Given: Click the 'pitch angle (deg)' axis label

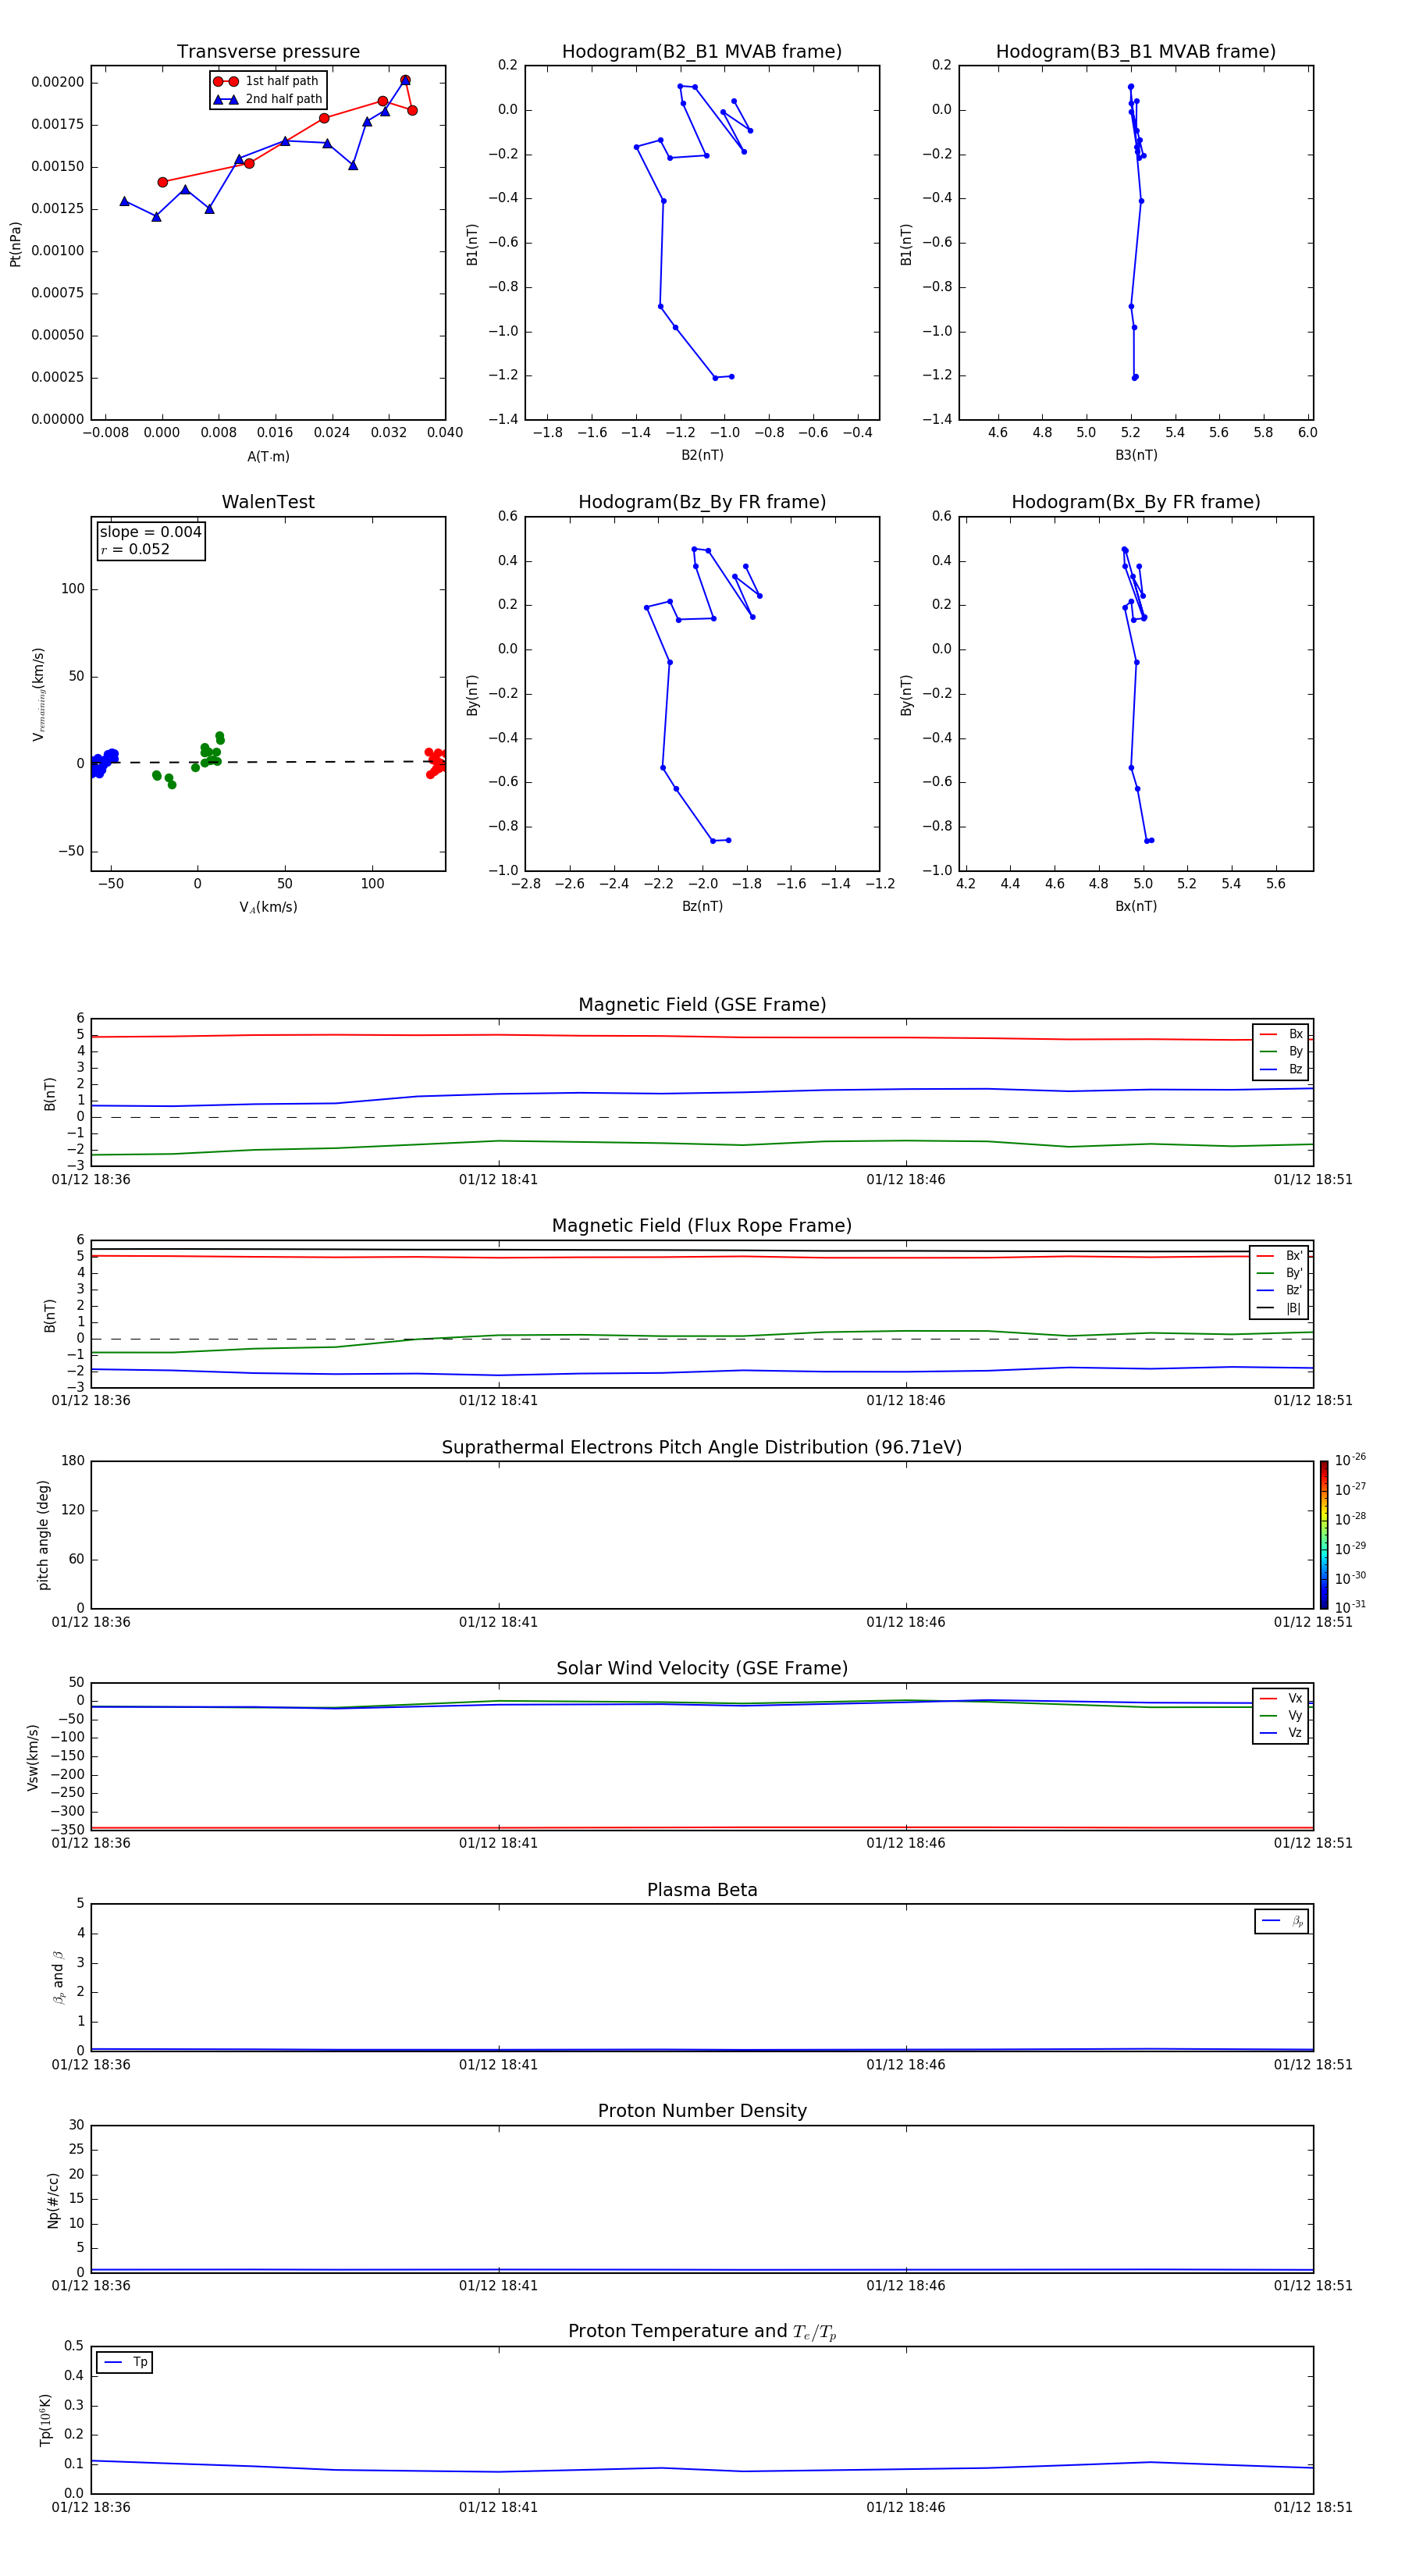Looking at the screenshot, I should click(43, 1535).
